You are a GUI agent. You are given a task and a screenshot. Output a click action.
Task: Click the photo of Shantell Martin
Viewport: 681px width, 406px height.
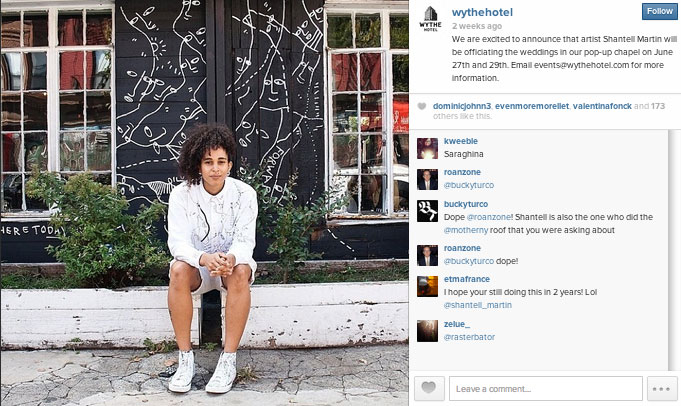204,203
